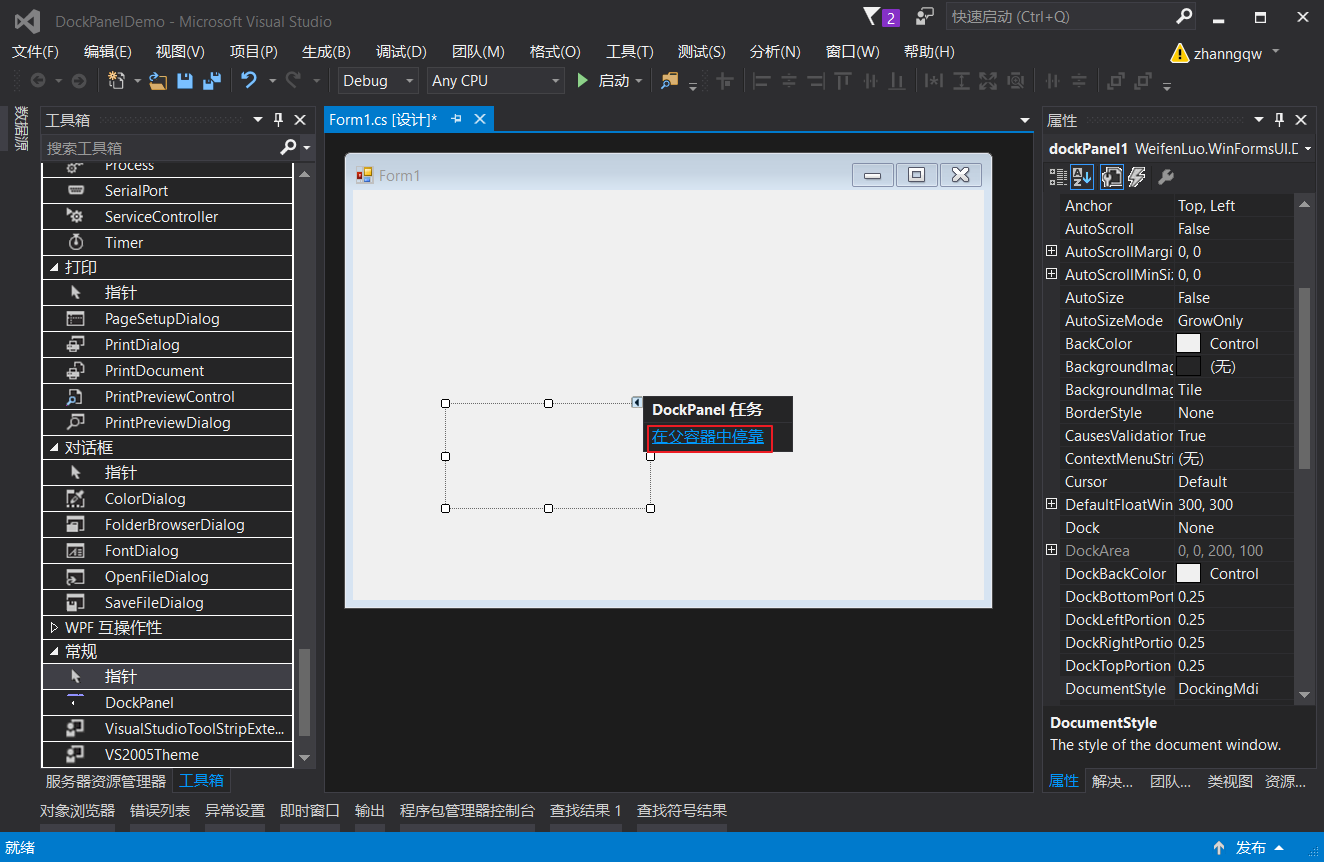Close the Toolbox panel

pyautogui.click(x=300, y=120)
